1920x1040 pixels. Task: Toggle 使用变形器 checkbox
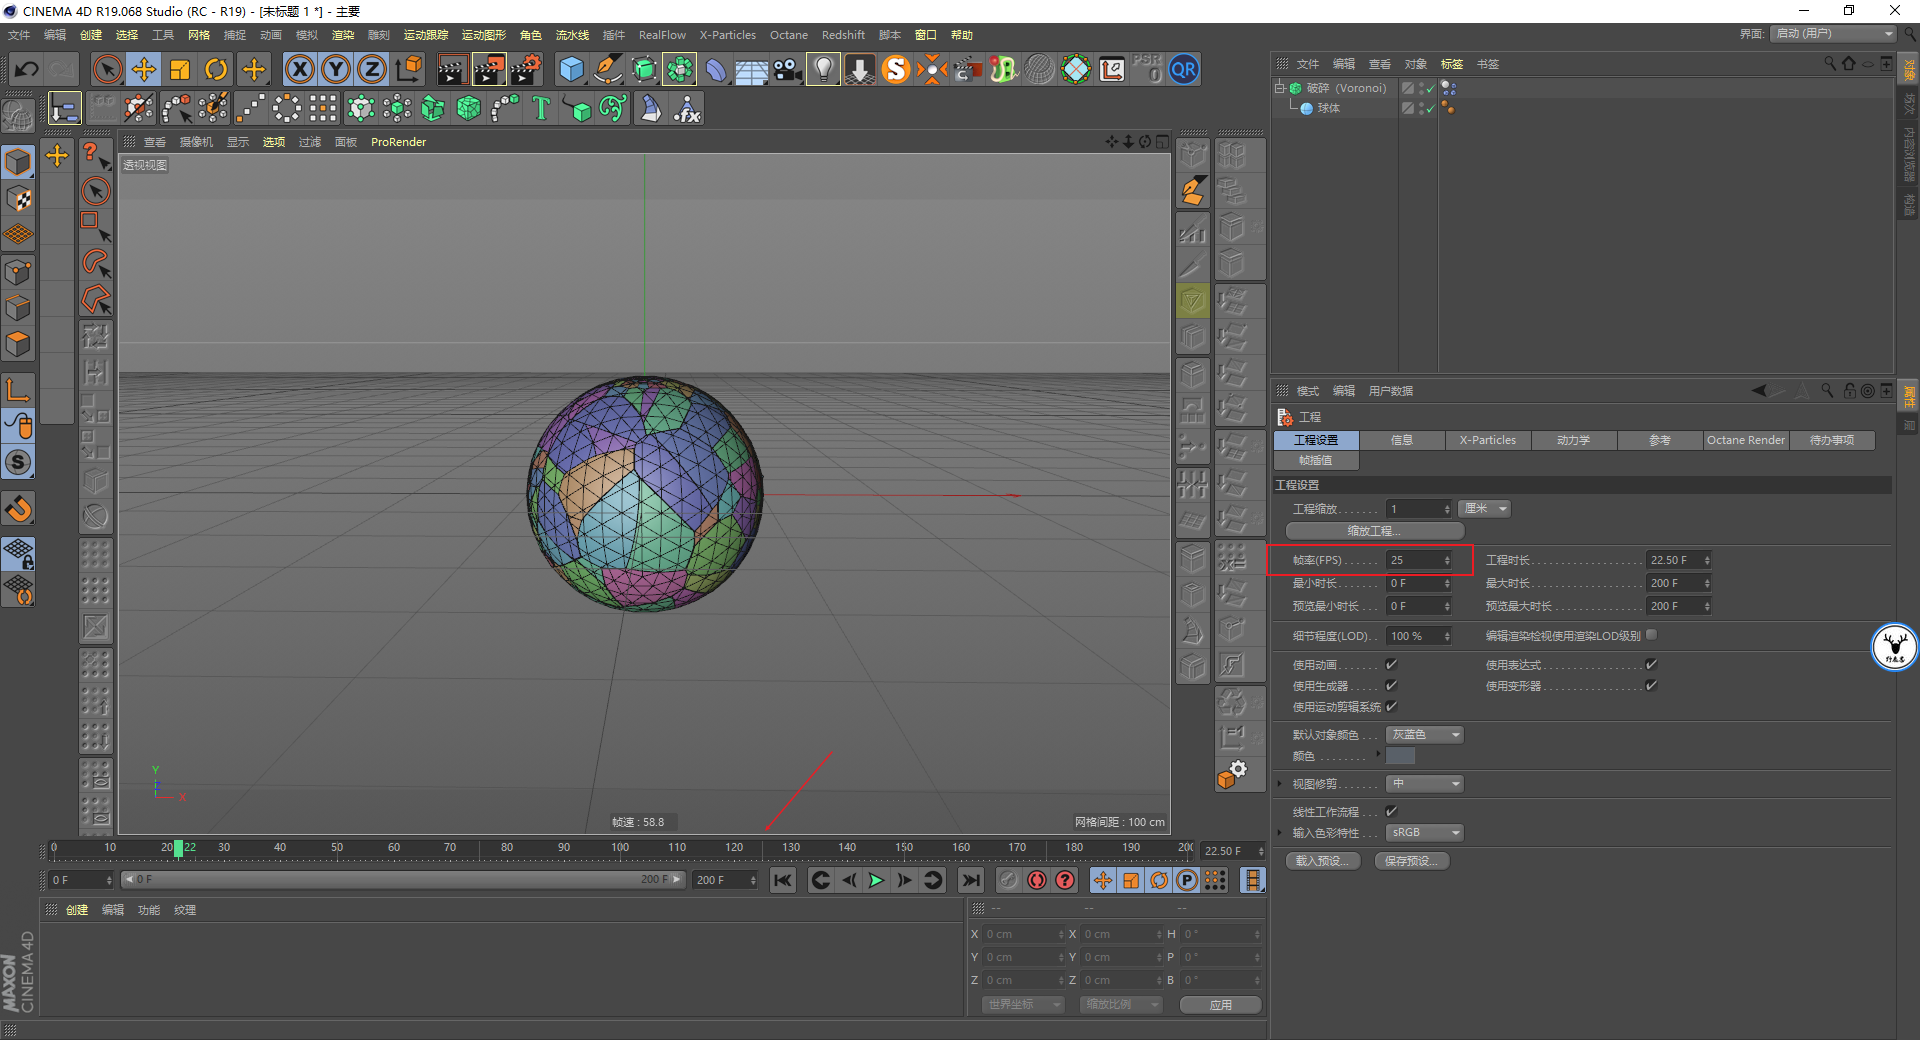1651,686
